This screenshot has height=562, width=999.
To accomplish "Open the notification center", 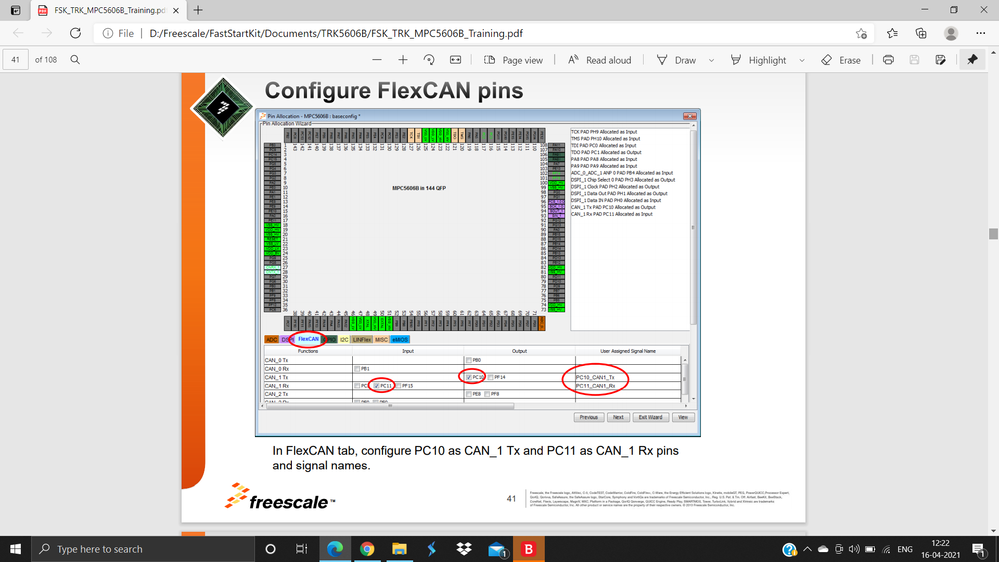I will [980, 549].
